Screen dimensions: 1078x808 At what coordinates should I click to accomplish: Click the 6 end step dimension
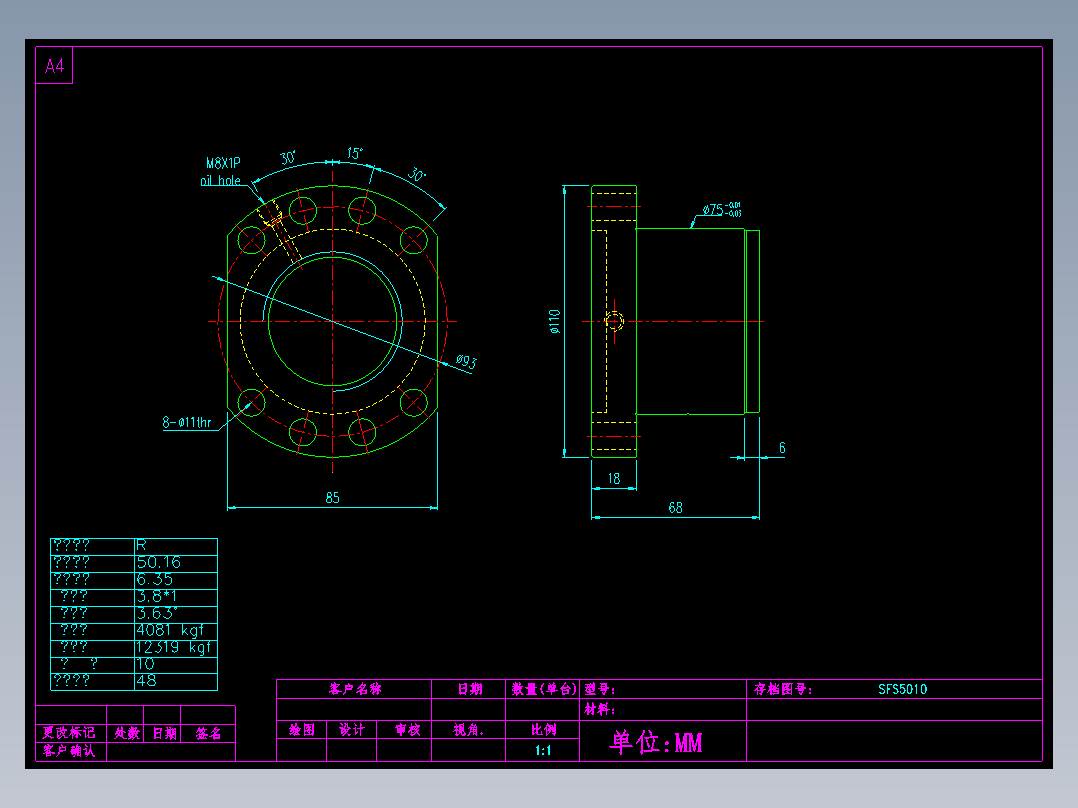click(x=782, y=448)
